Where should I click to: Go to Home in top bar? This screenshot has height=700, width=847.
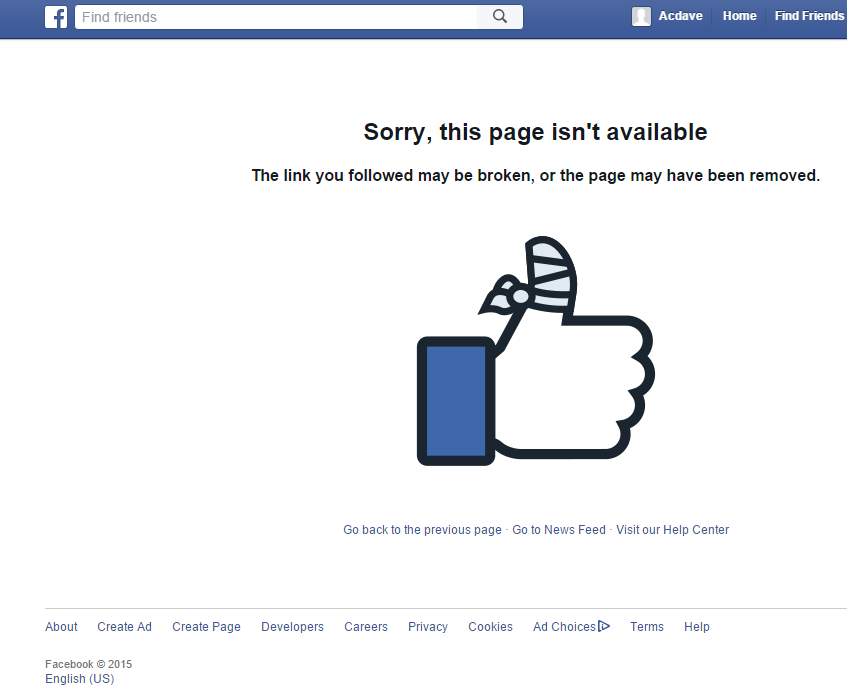[739, 16]
